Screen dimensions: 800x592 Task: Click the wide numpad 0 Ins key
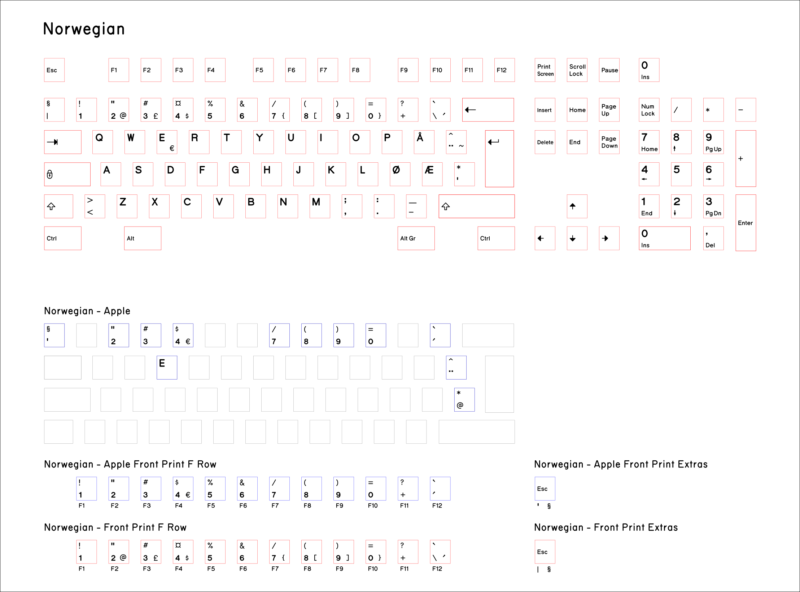click(x=665, y=238)
